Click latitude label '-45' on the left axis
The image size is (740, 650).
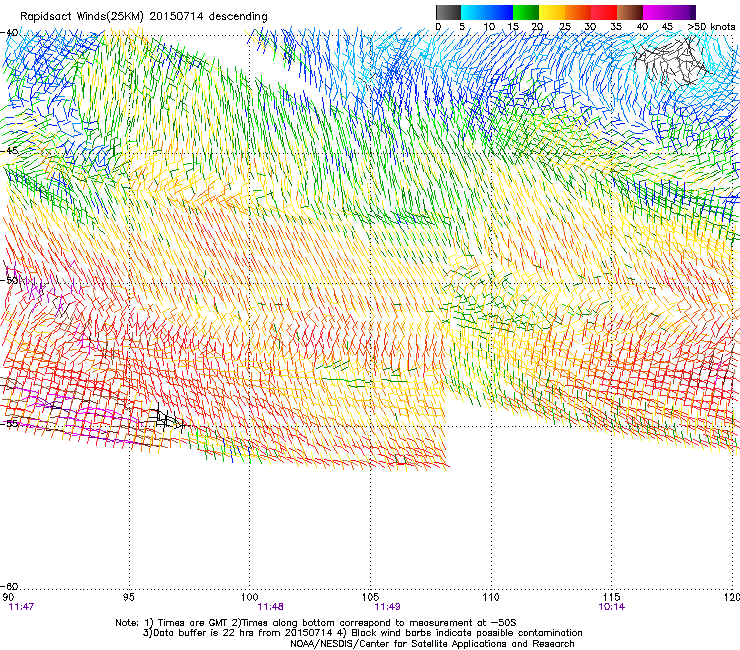[x=9, y=151]
